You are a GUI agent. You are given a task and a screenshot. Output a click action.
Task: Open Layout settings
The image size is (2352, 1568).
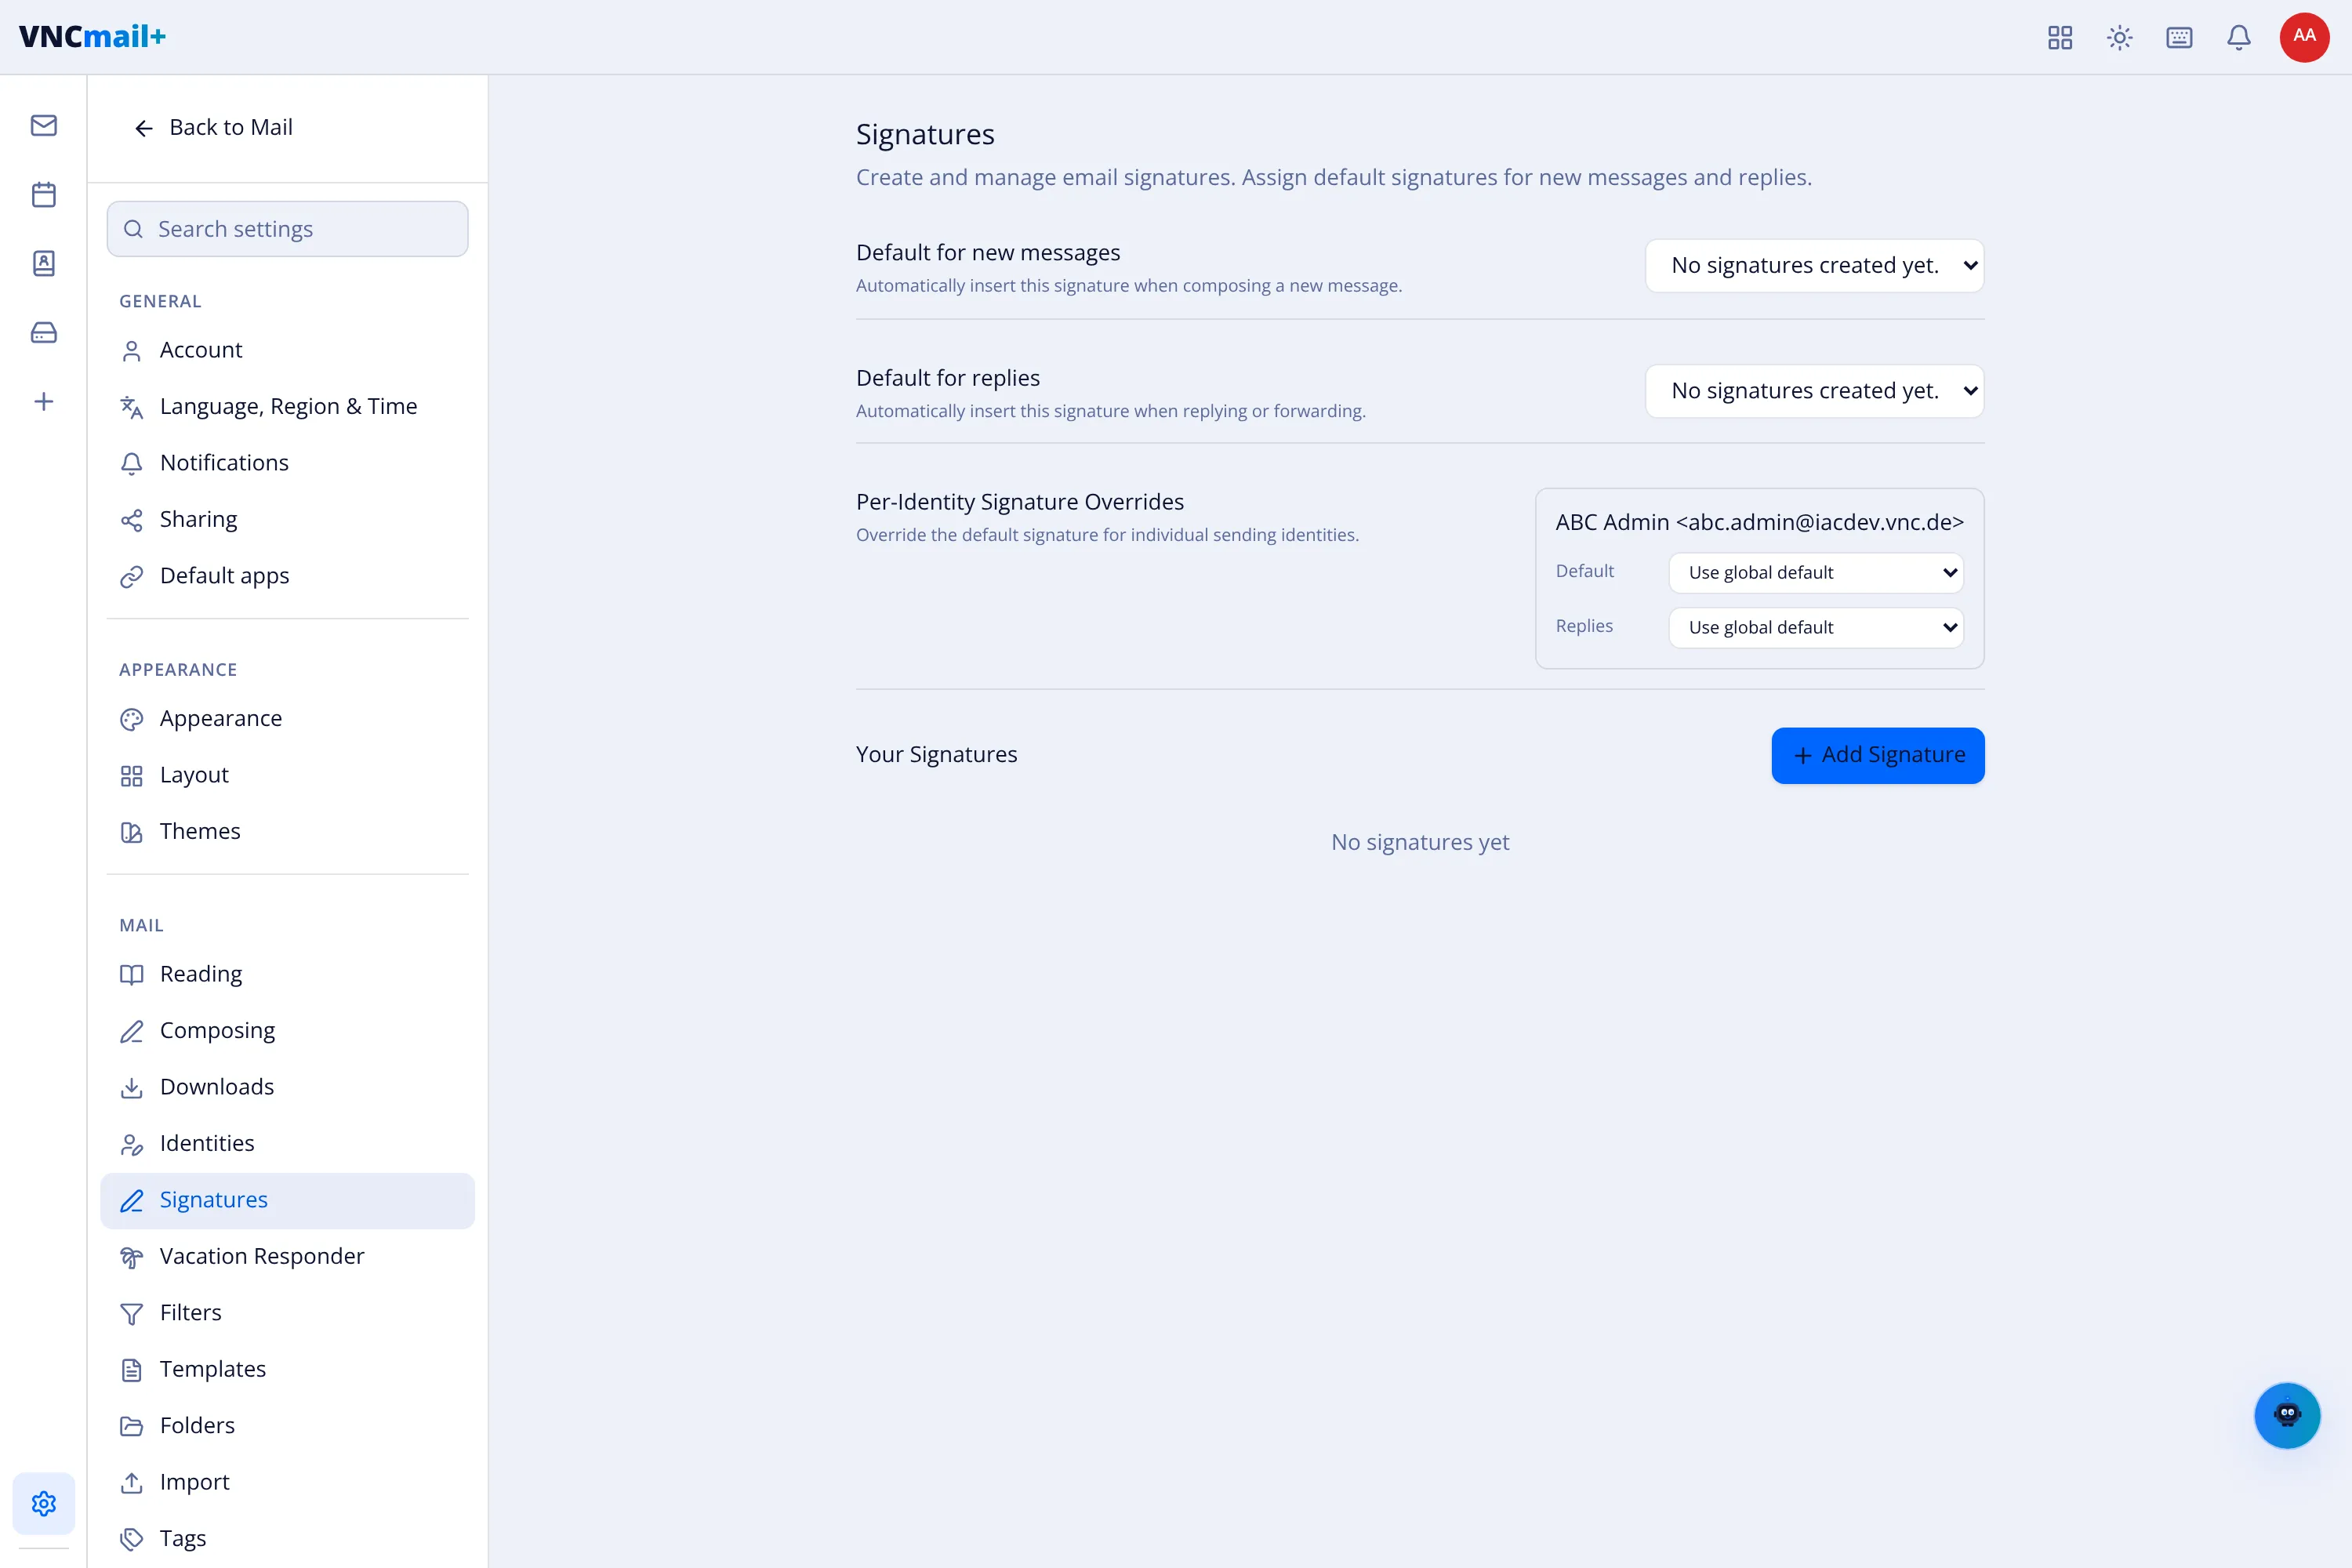point(288,775)
